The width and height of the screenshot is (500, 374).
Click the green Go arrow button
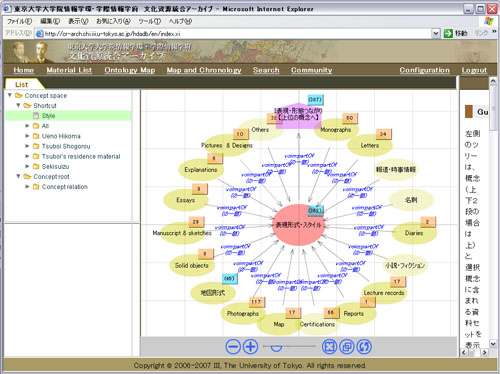(448, 33)
